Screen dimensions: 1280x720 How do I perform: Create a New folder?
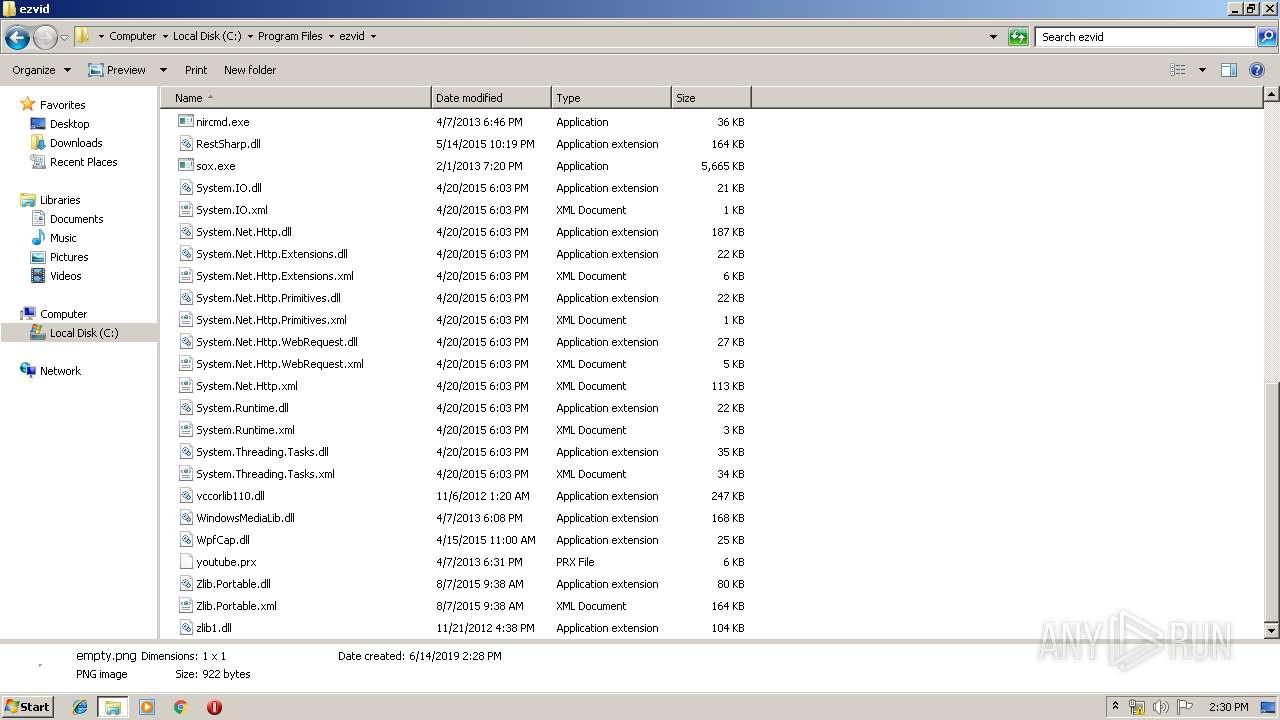pos(250,70)
